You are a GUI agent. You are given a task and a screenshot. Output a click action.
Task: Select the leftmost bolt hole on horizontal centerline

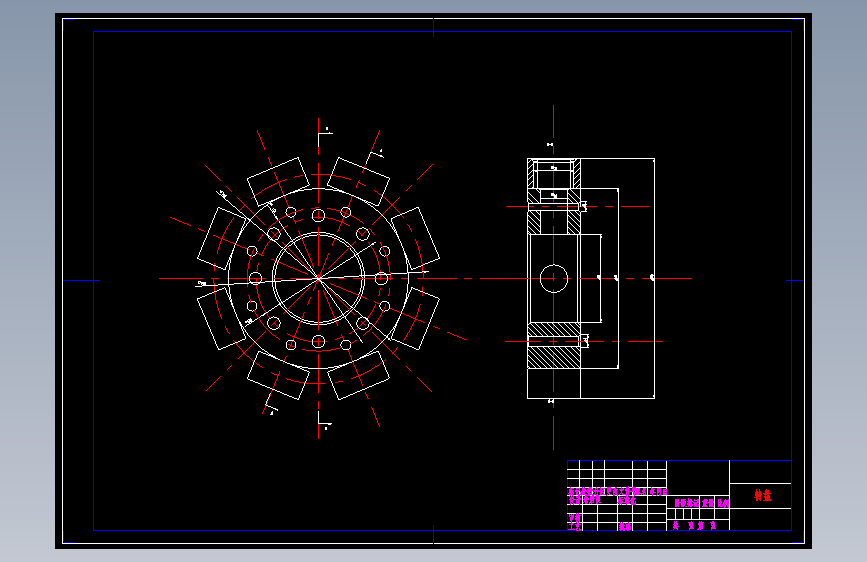tap(255, 278)
